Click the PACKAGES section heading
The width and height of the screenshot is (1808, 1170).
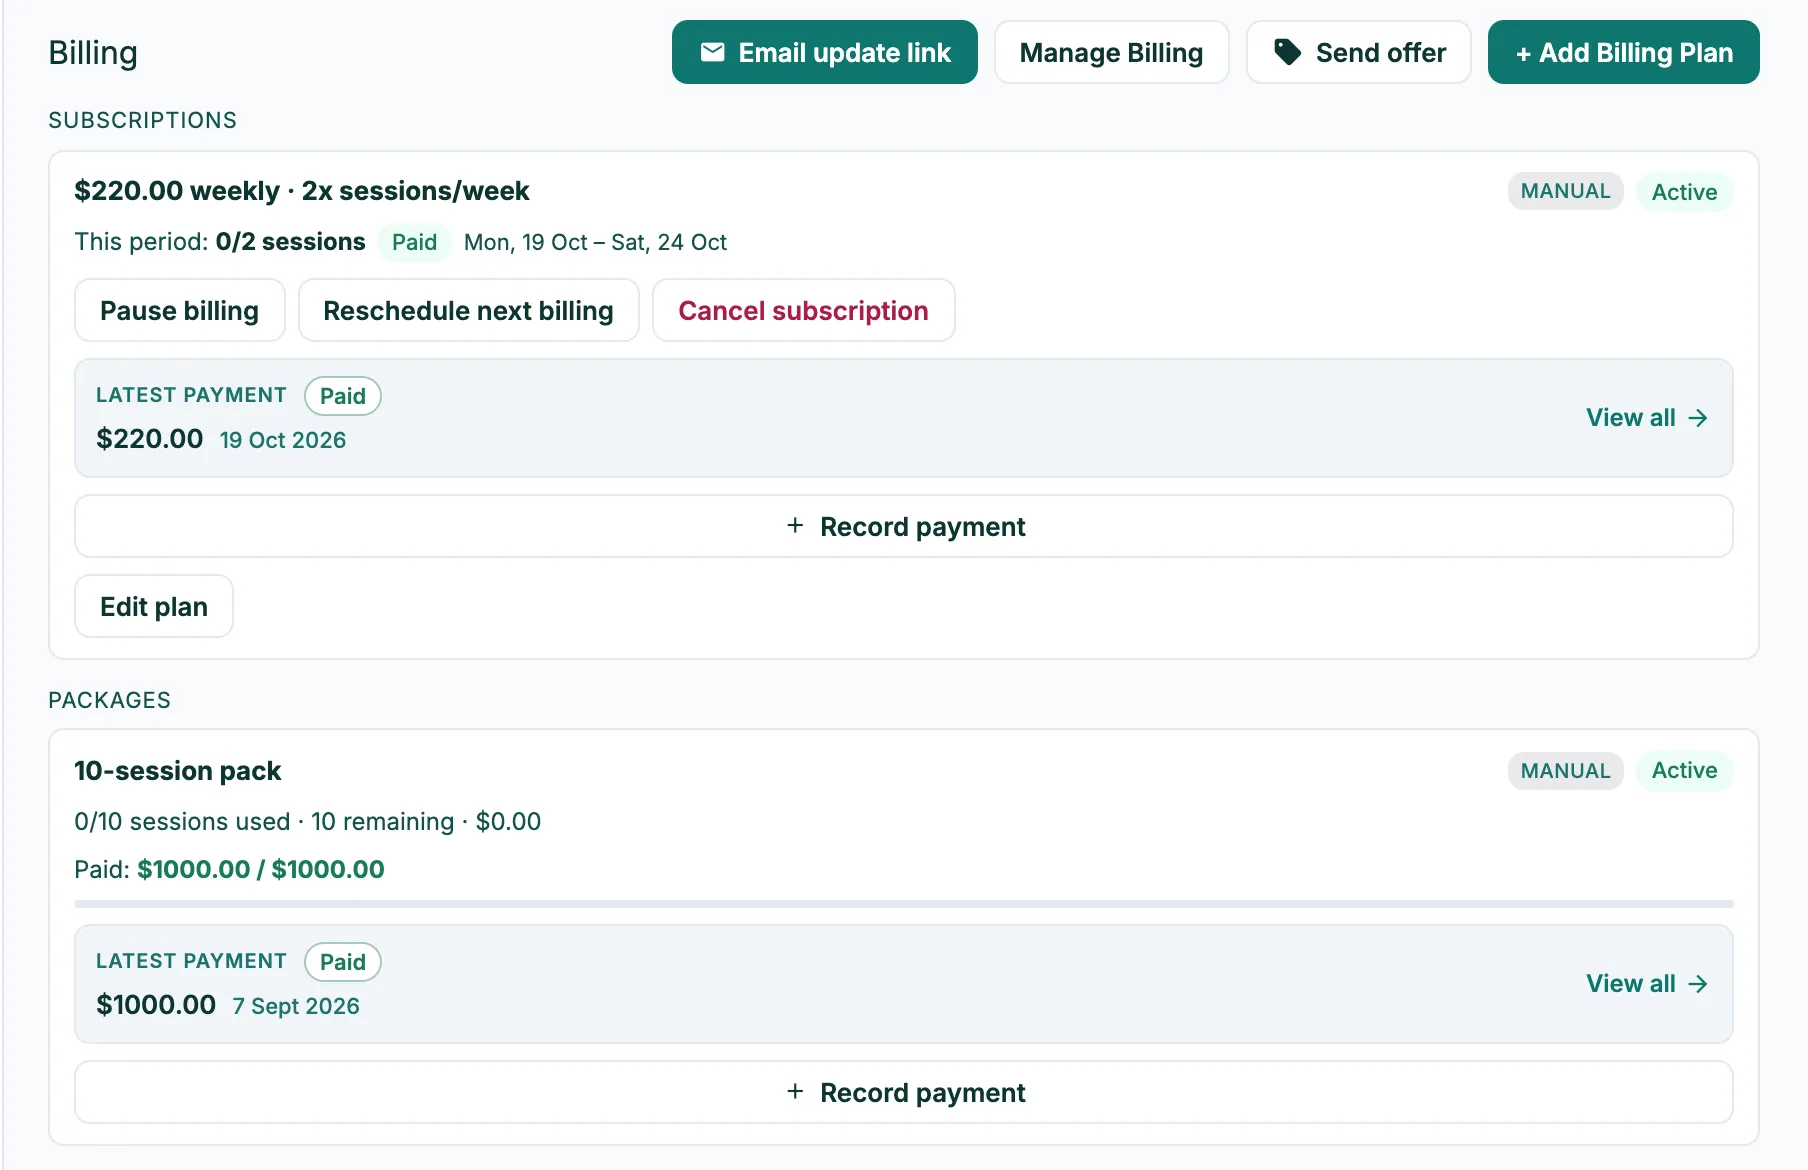110,700
